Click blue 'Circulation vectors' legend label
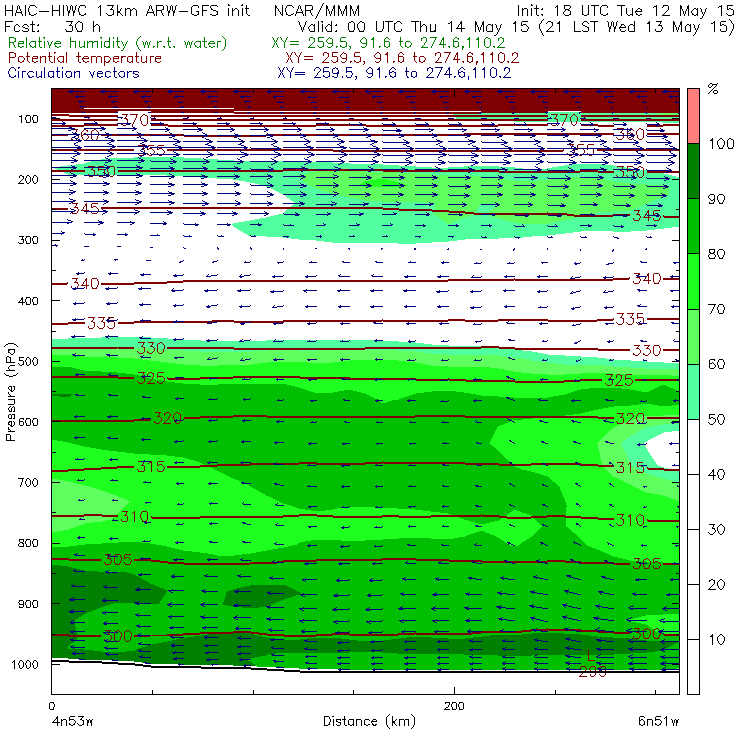740x740 pixels. [73, 73]
